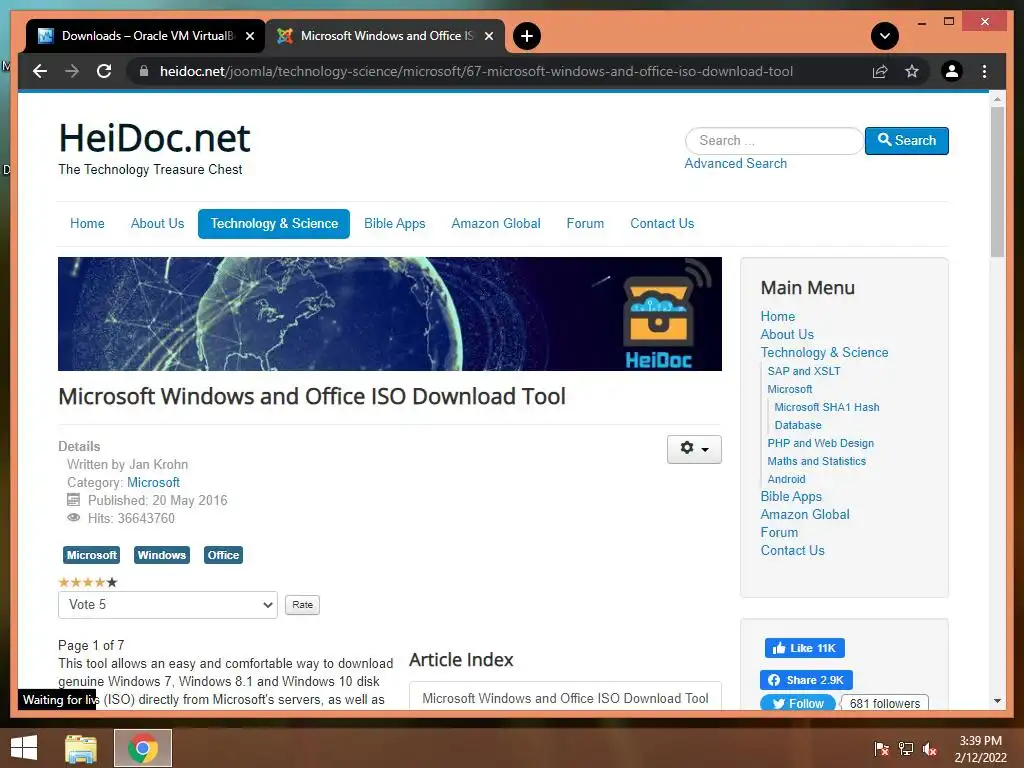Open the Chrome three-dot menu

(x=984, y=71)
